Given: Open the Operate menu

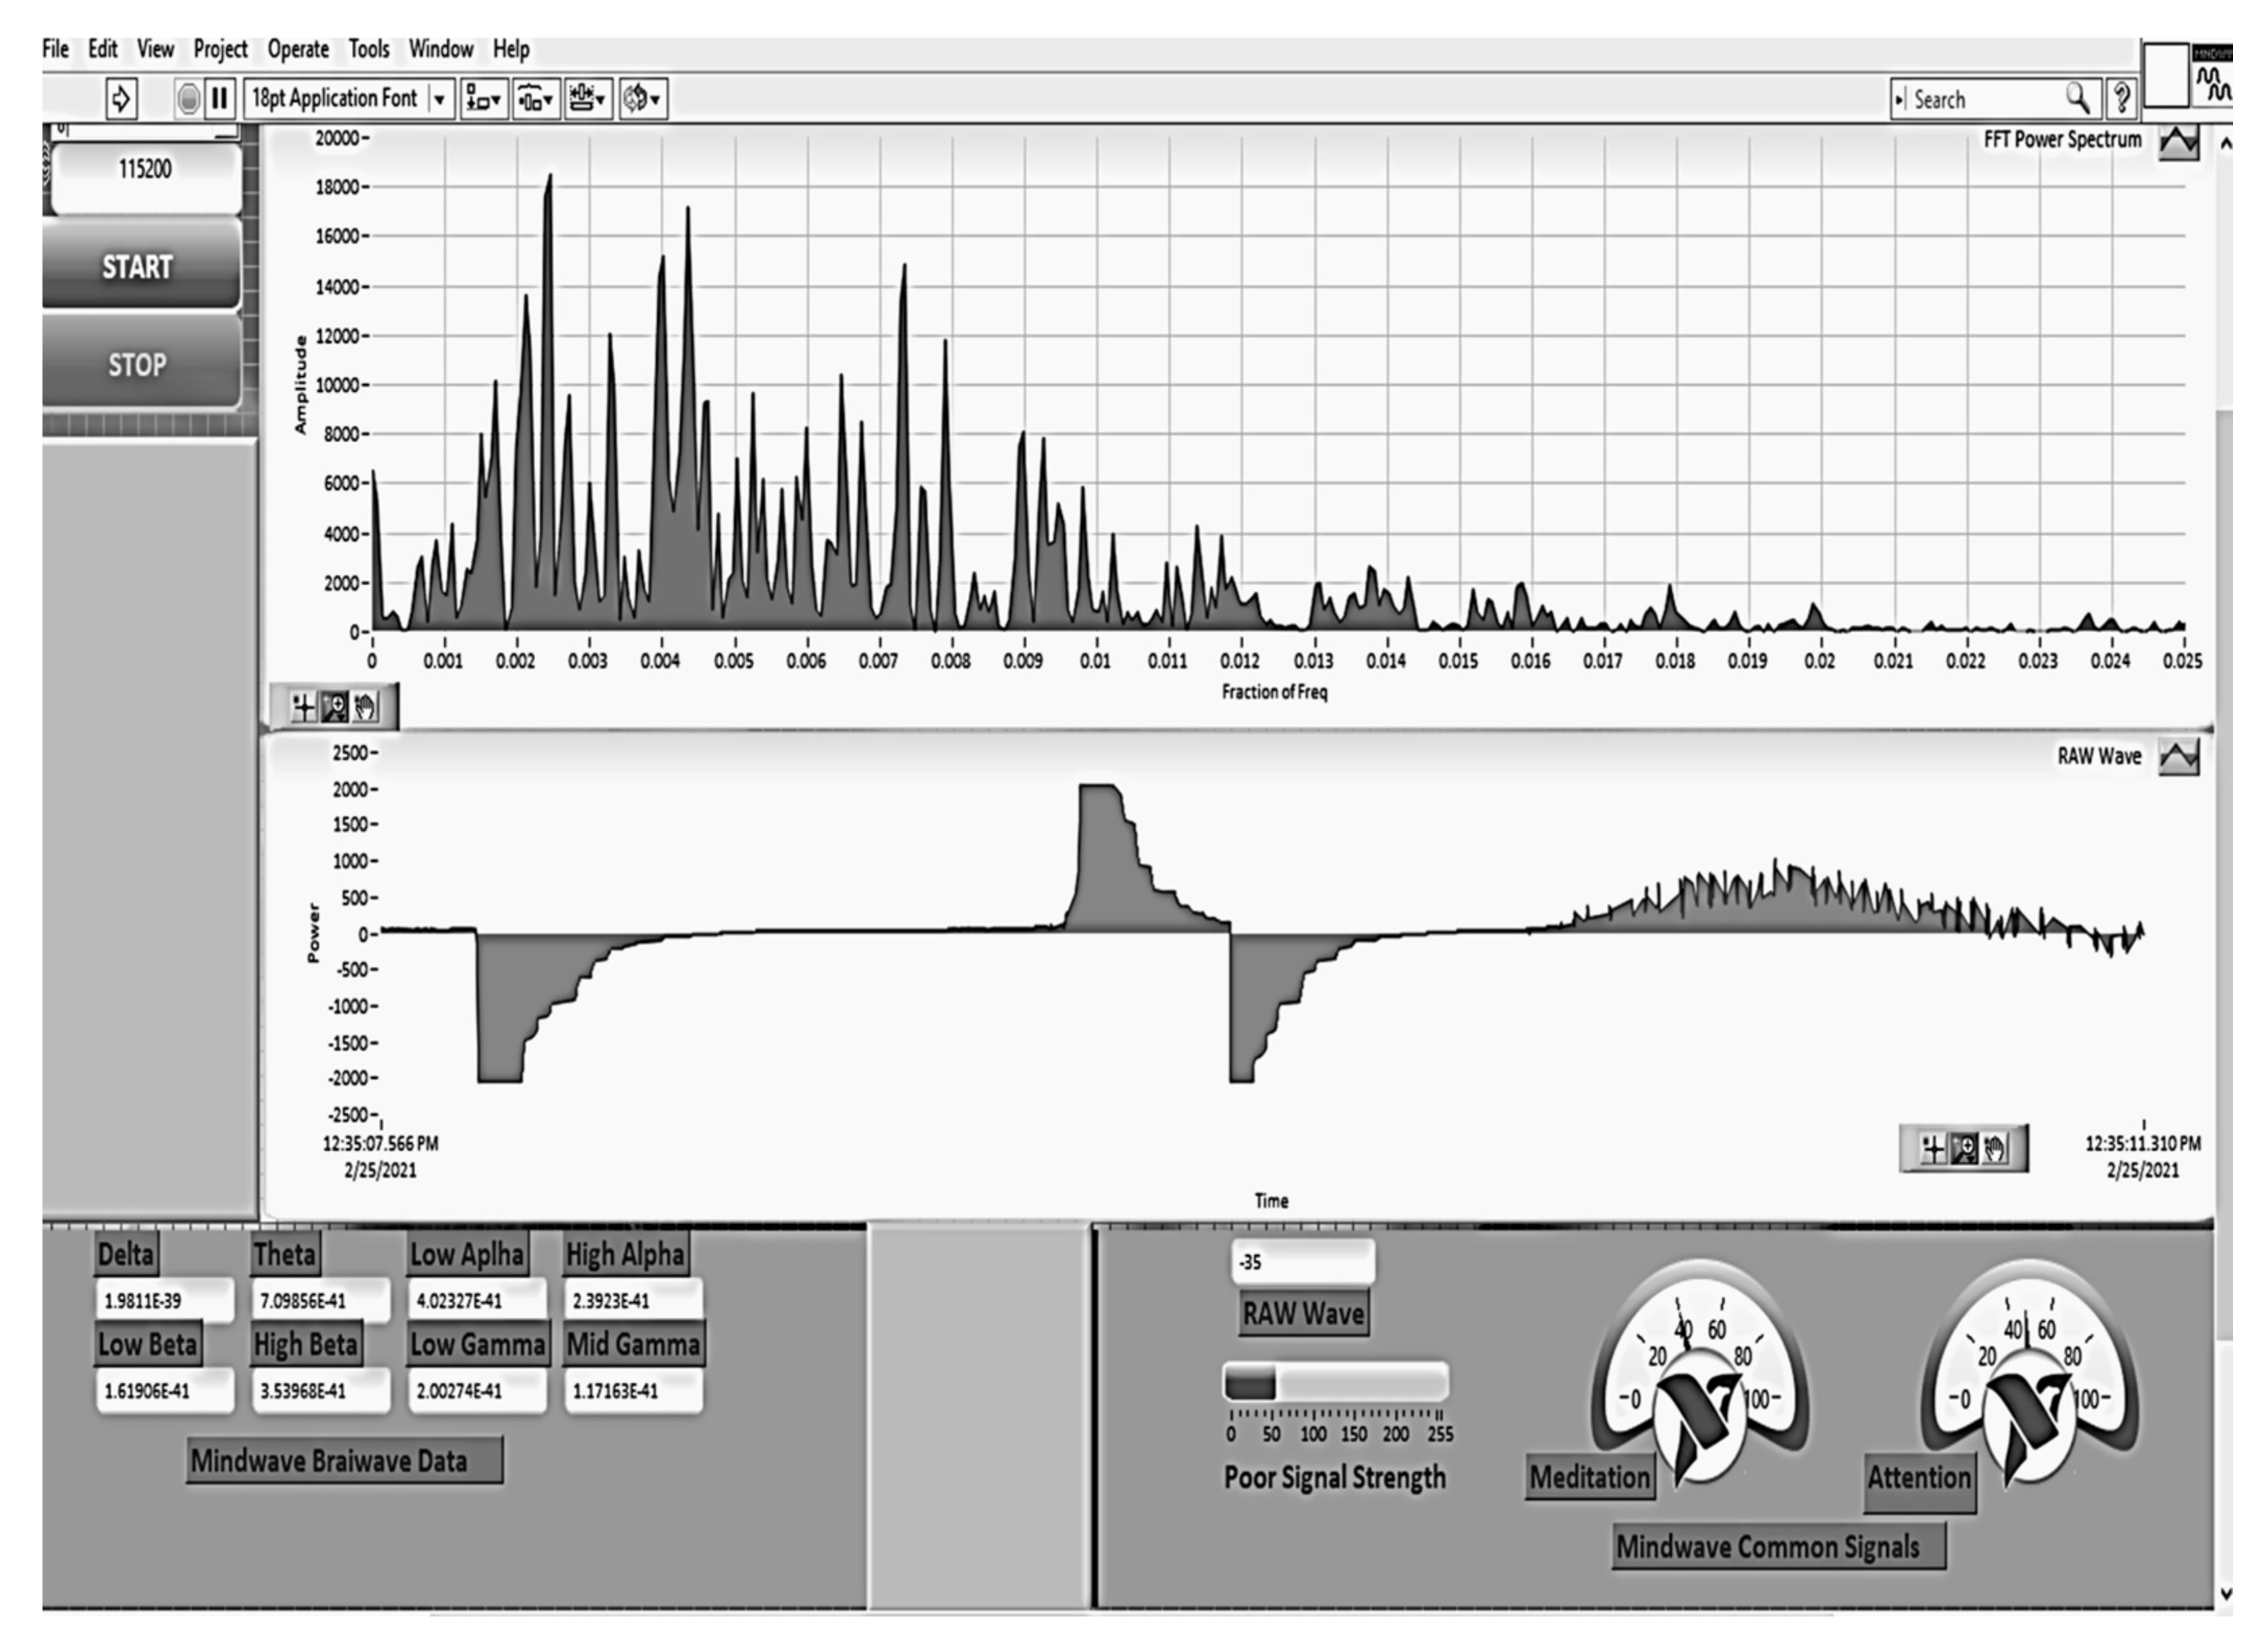Looking at the screenshot, I should 298,49.
